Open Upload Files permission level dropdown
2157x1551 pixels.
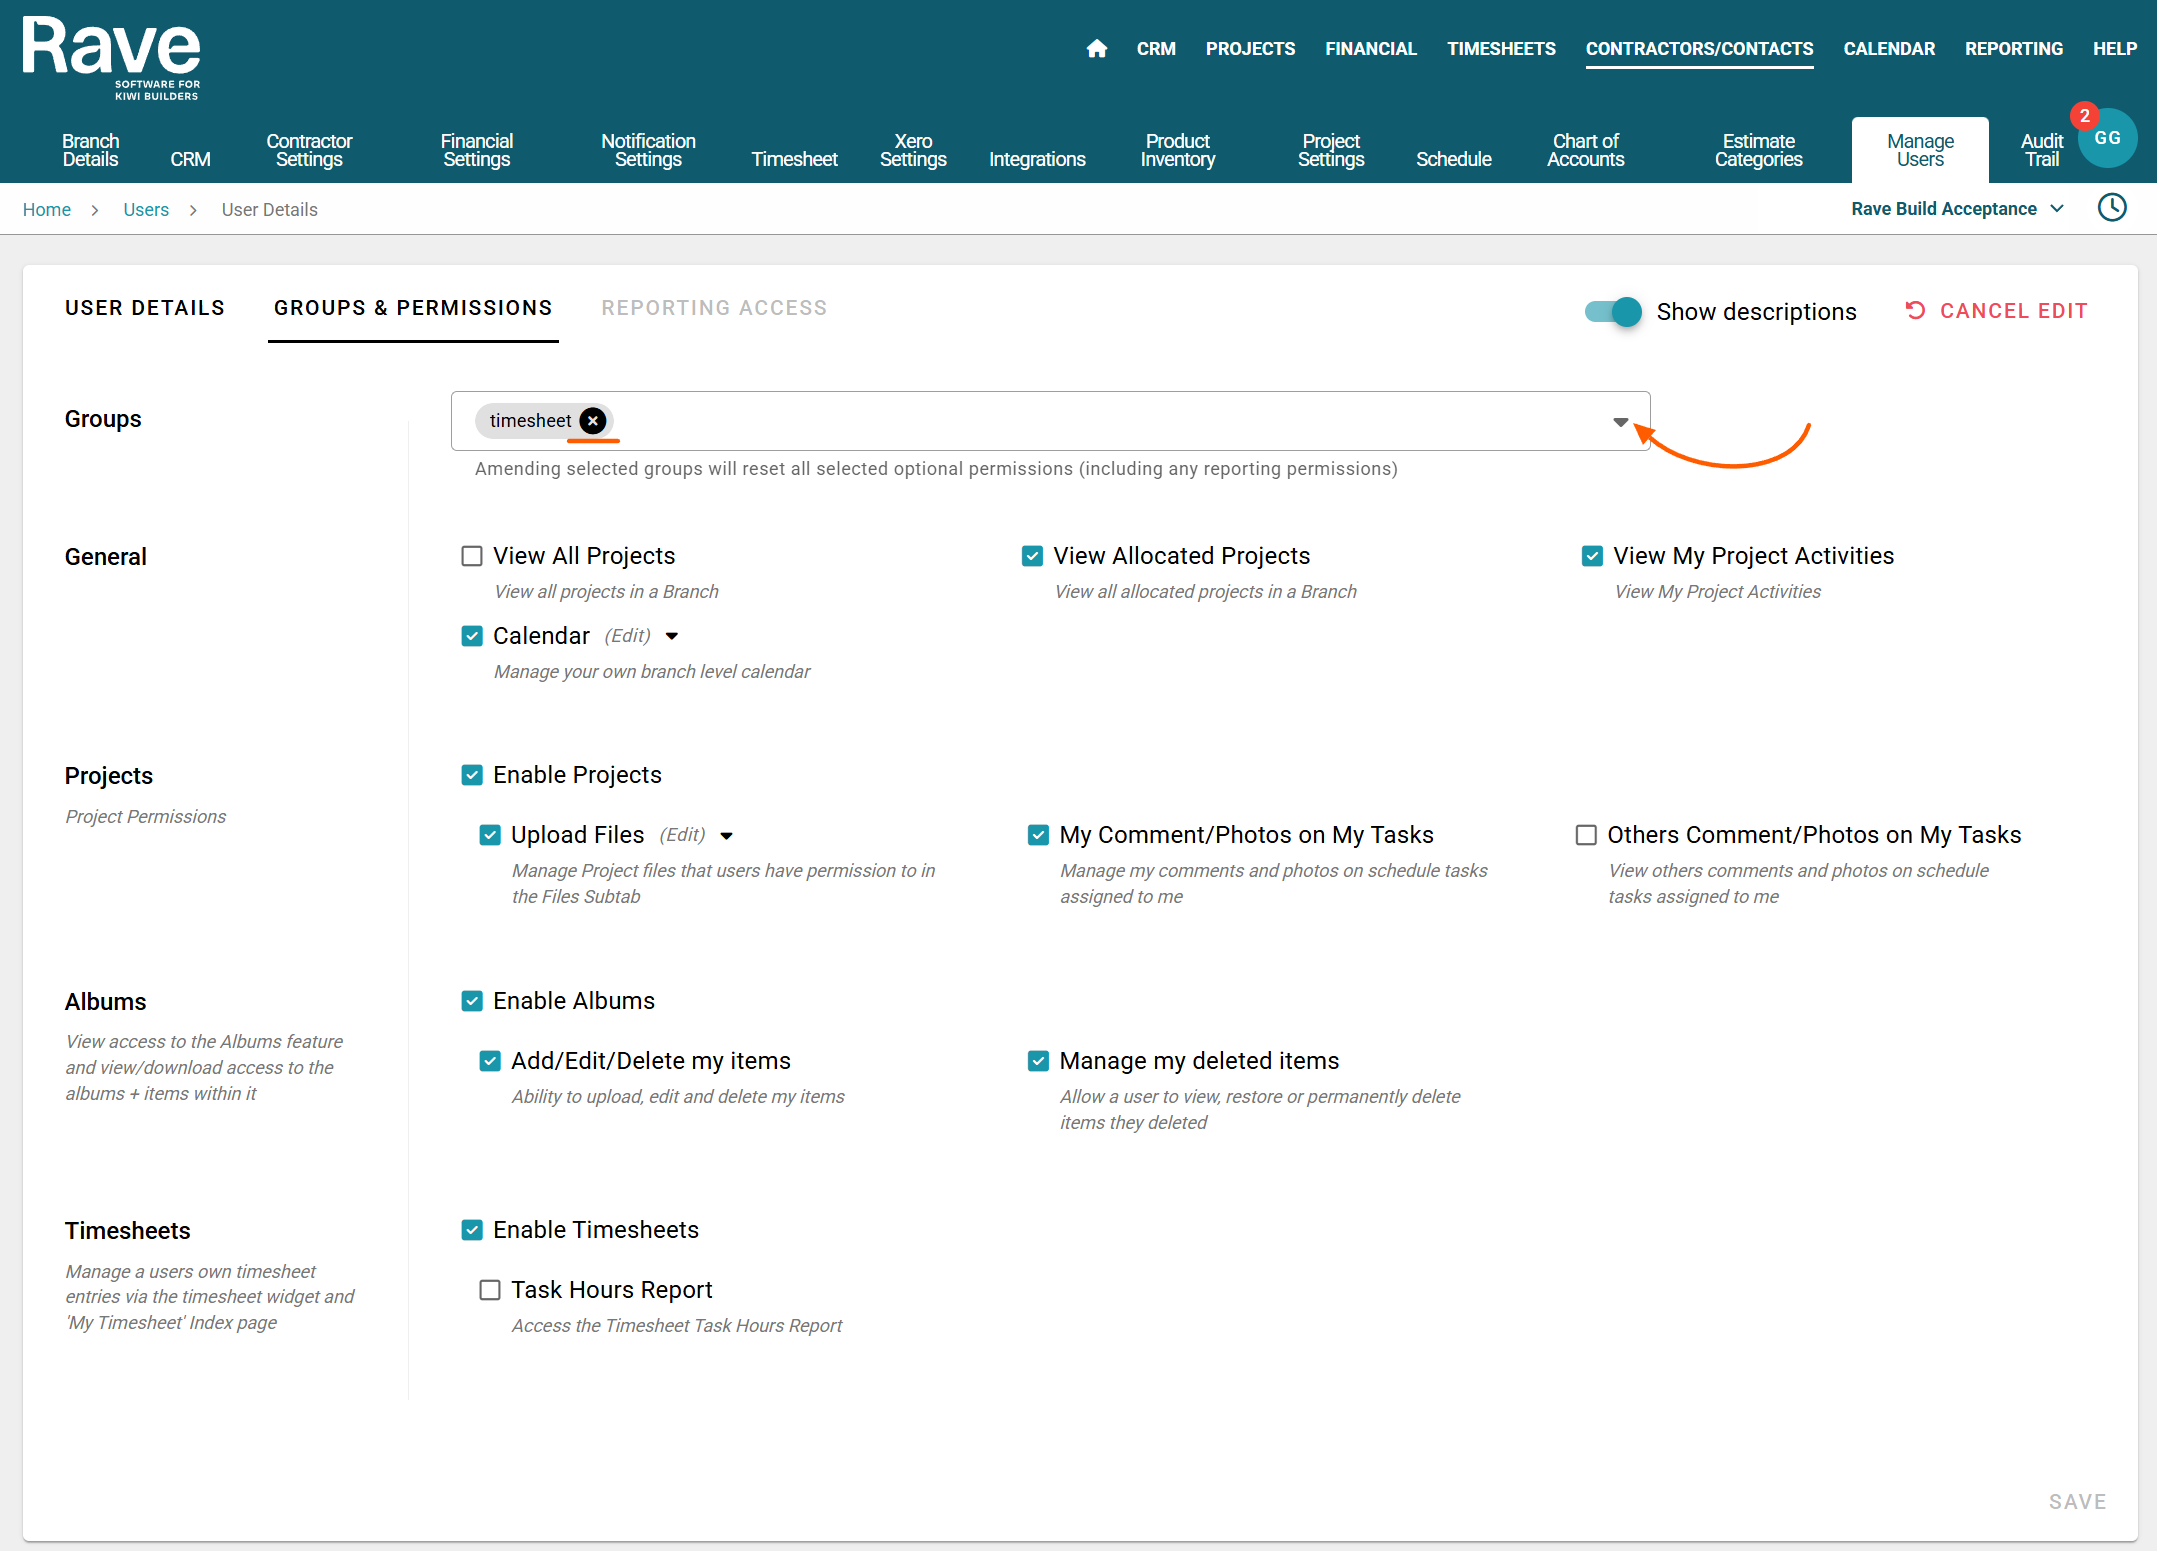[727, 836]
